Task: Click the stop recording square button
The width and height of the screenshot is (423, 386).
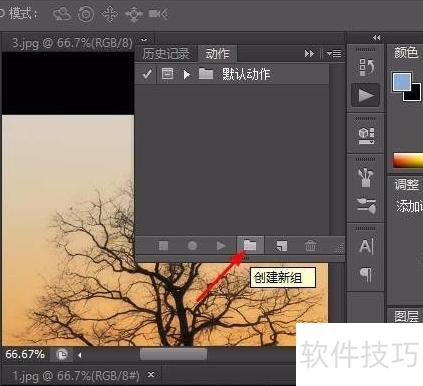Action: tap(163, 246)
